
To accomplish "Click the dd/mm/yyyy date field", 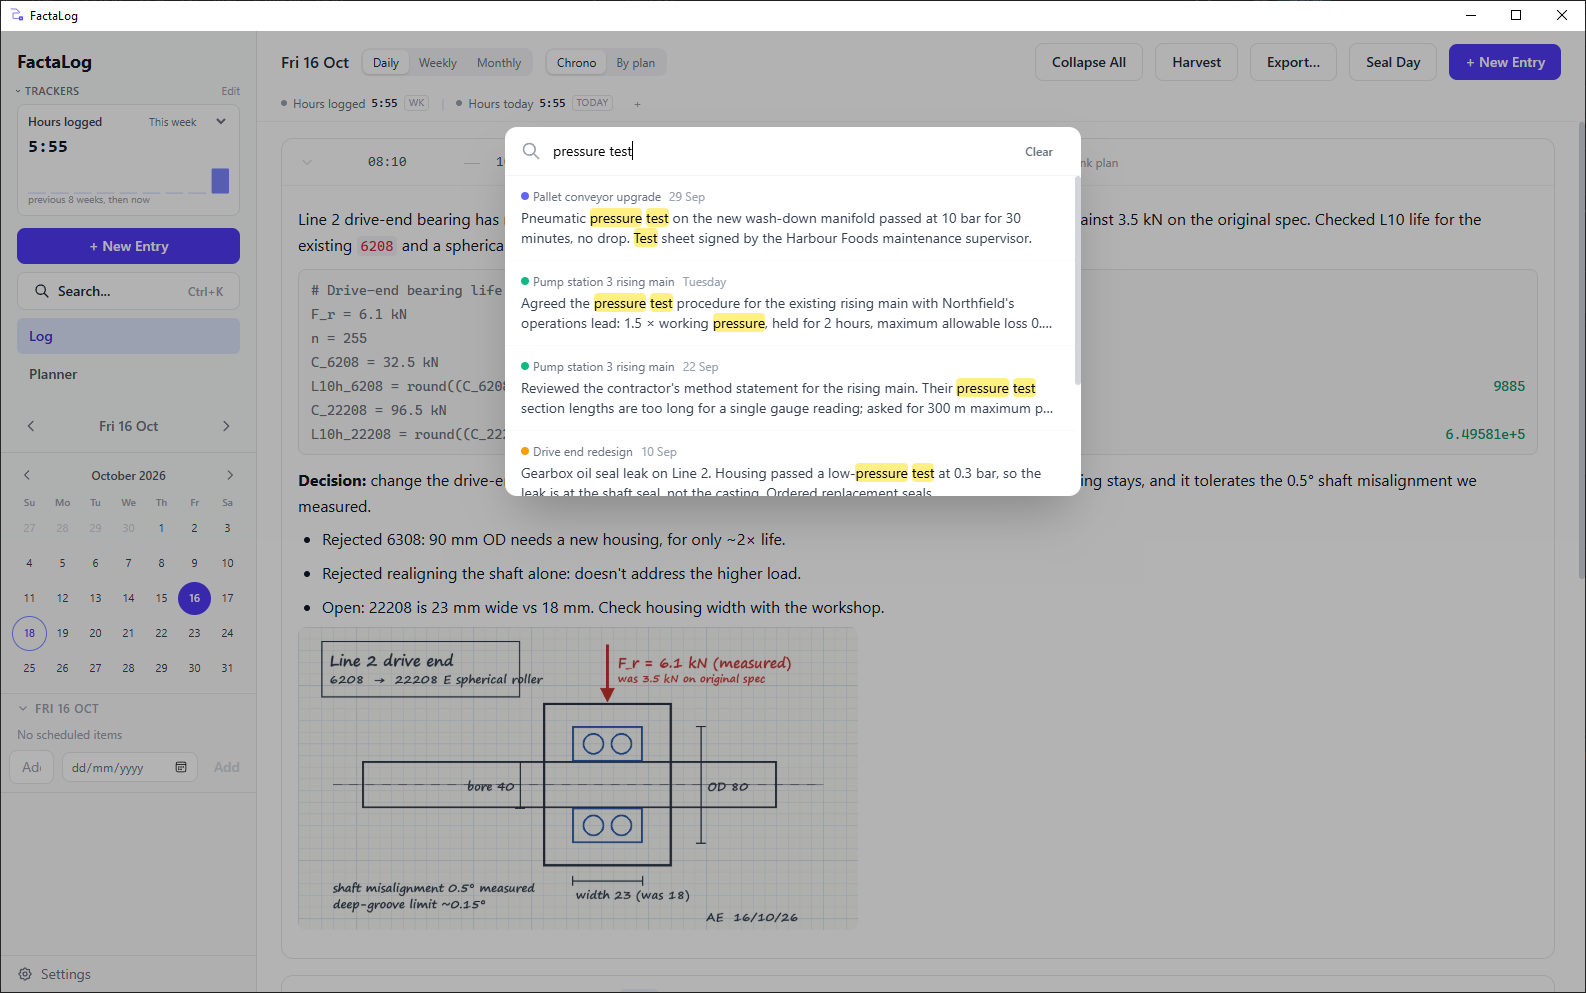I will click(x=129, y=767).
